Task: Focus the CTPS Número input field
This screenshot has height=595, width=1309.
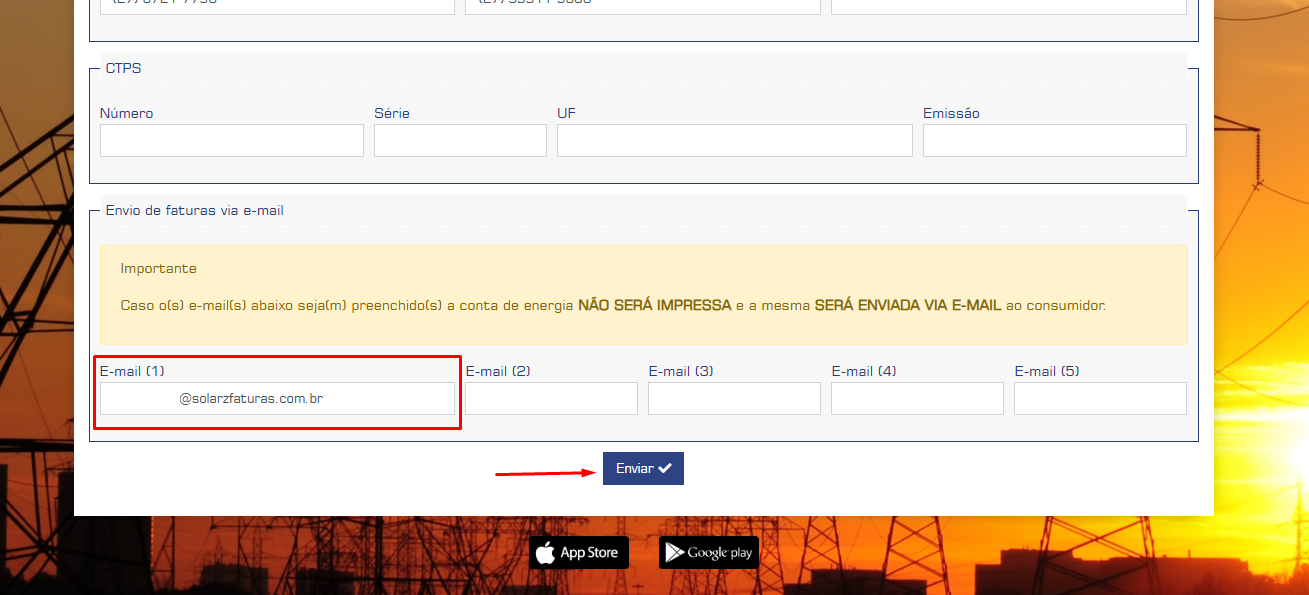Action: pos(231,141)
